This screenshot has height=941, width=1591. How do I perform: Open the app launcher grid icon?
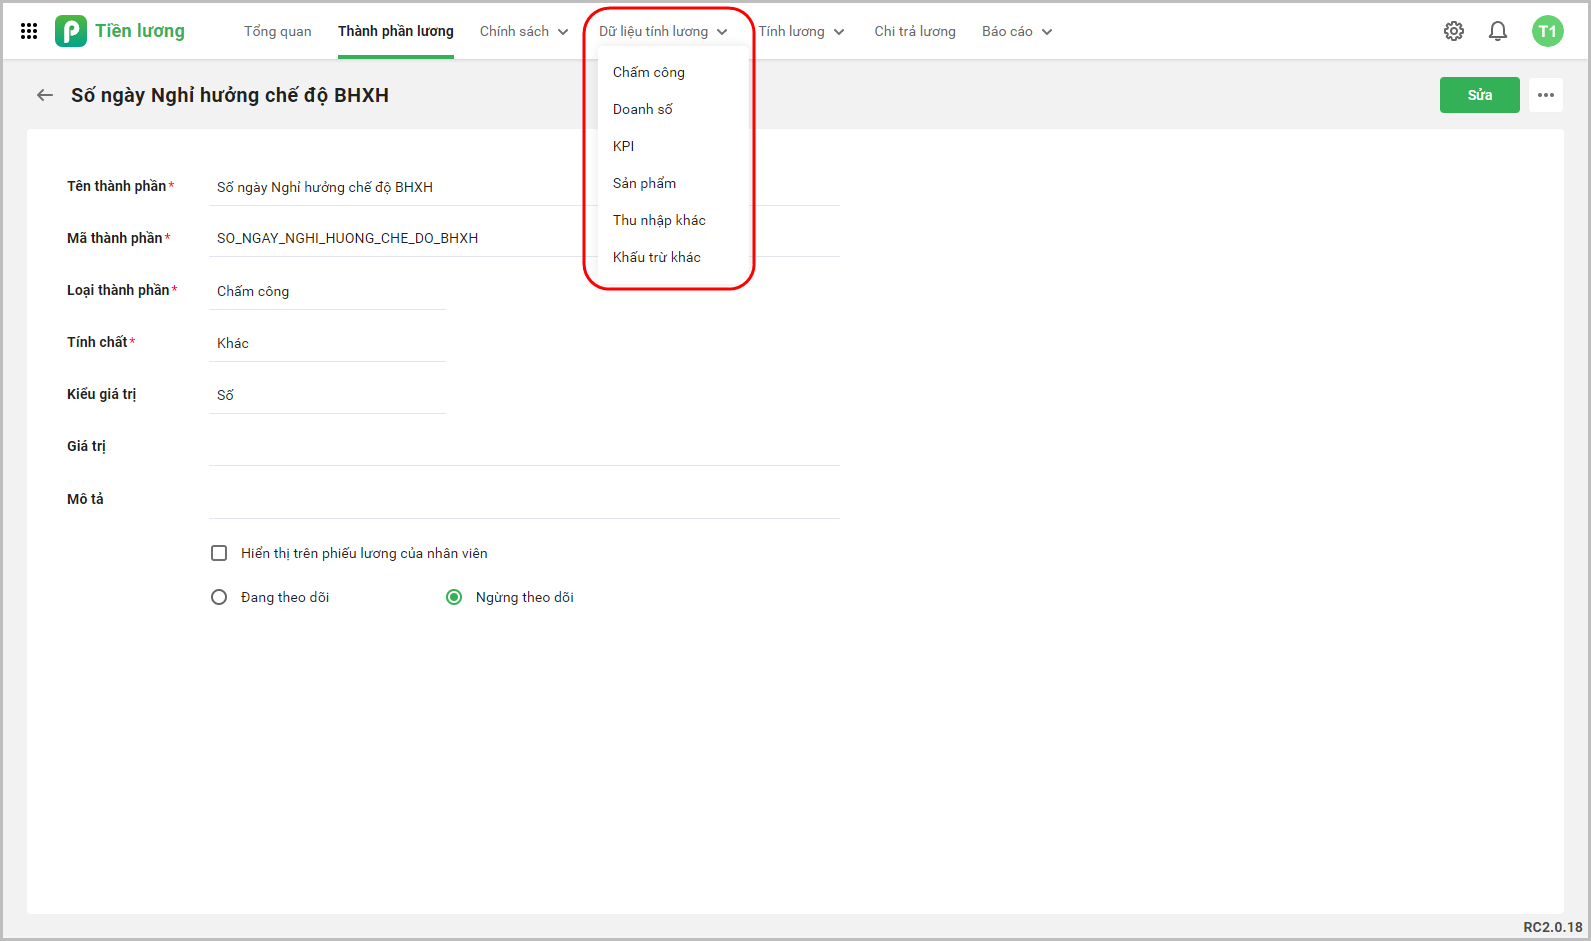pos(29,31)
